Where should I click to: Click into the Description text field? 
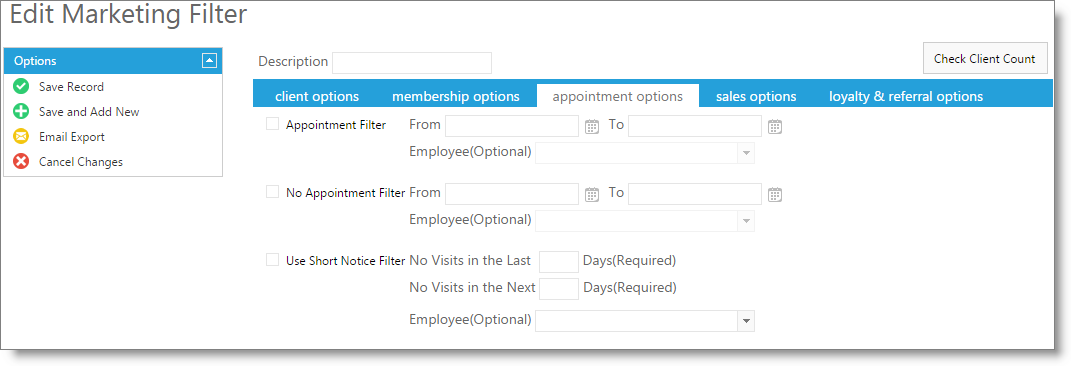[x=412, y=63]
